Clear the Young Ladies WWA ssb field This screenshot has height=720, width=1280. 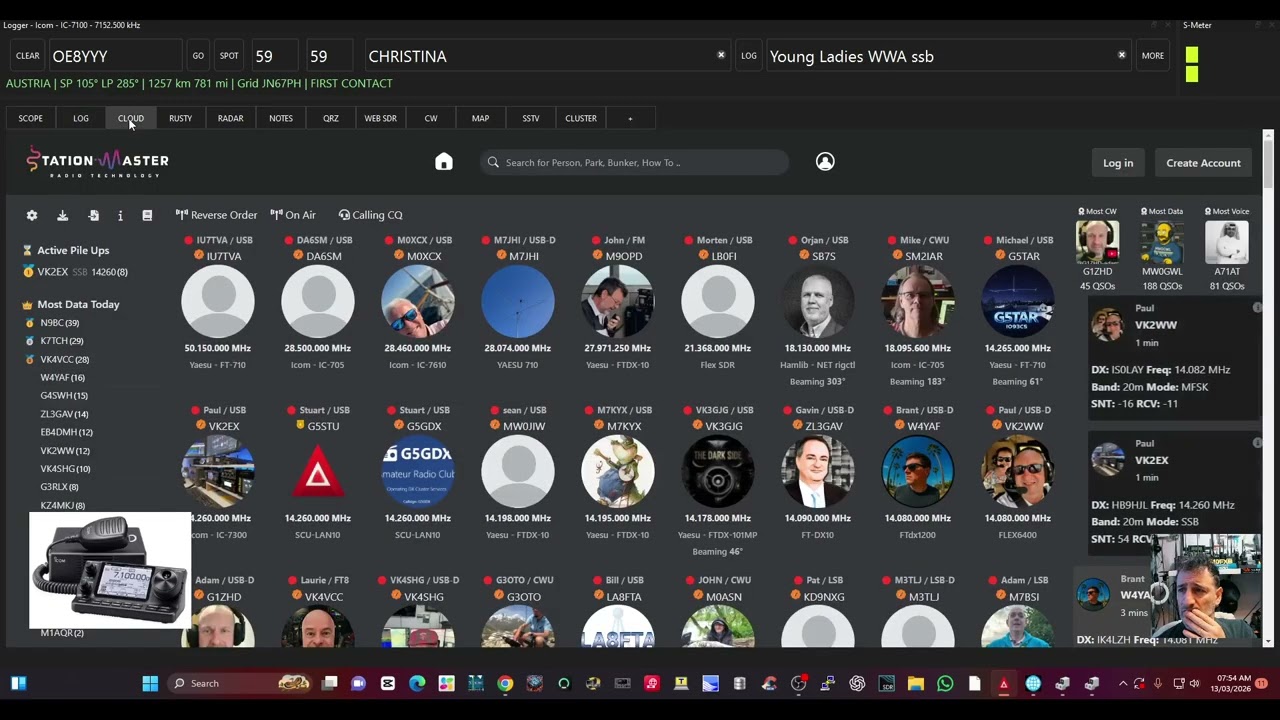(1122, 55)
